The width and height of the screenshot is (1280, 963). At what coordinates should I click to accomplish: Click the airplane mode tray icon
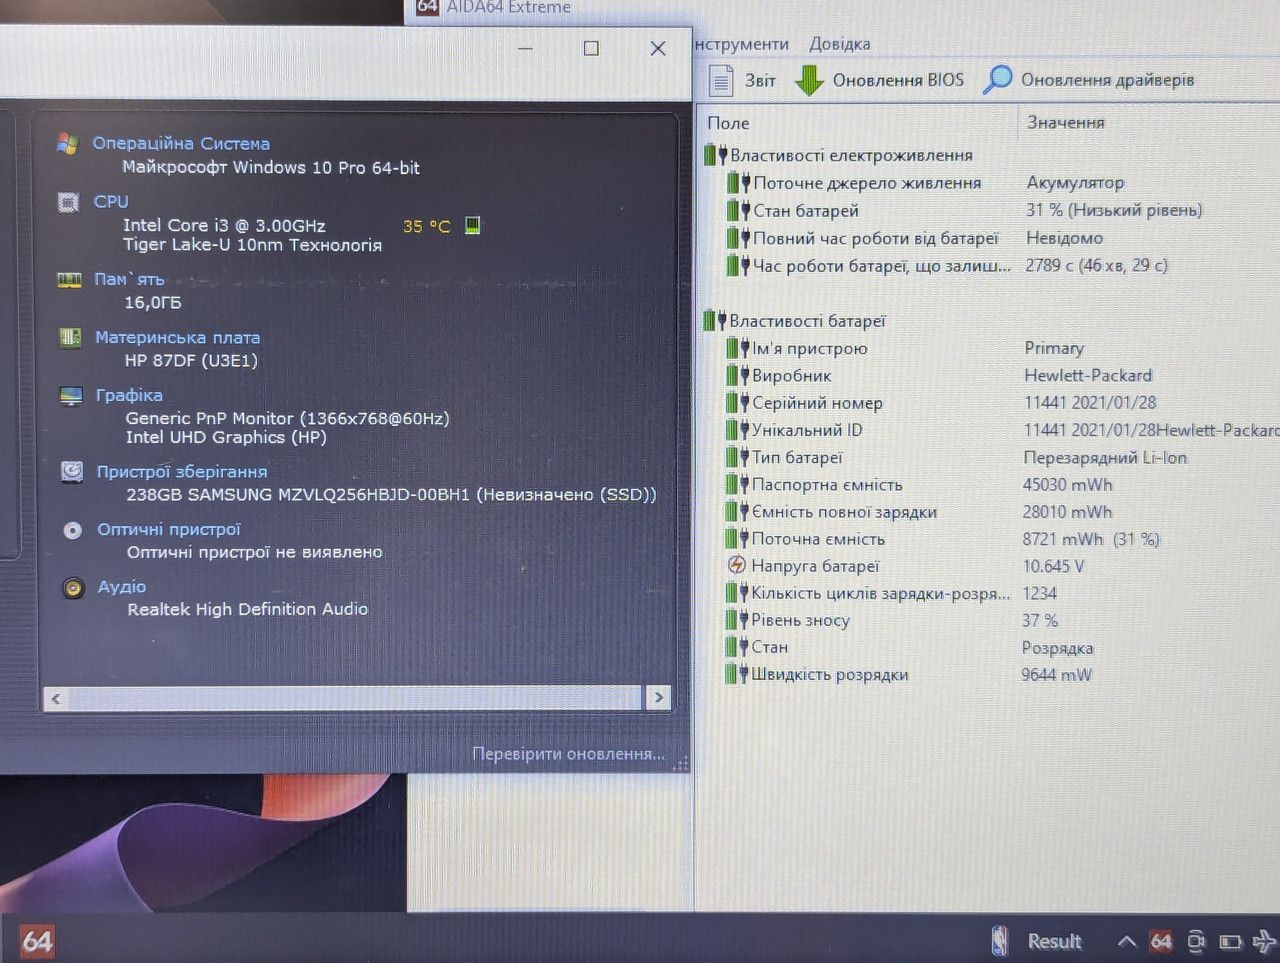coord(1265,941)
